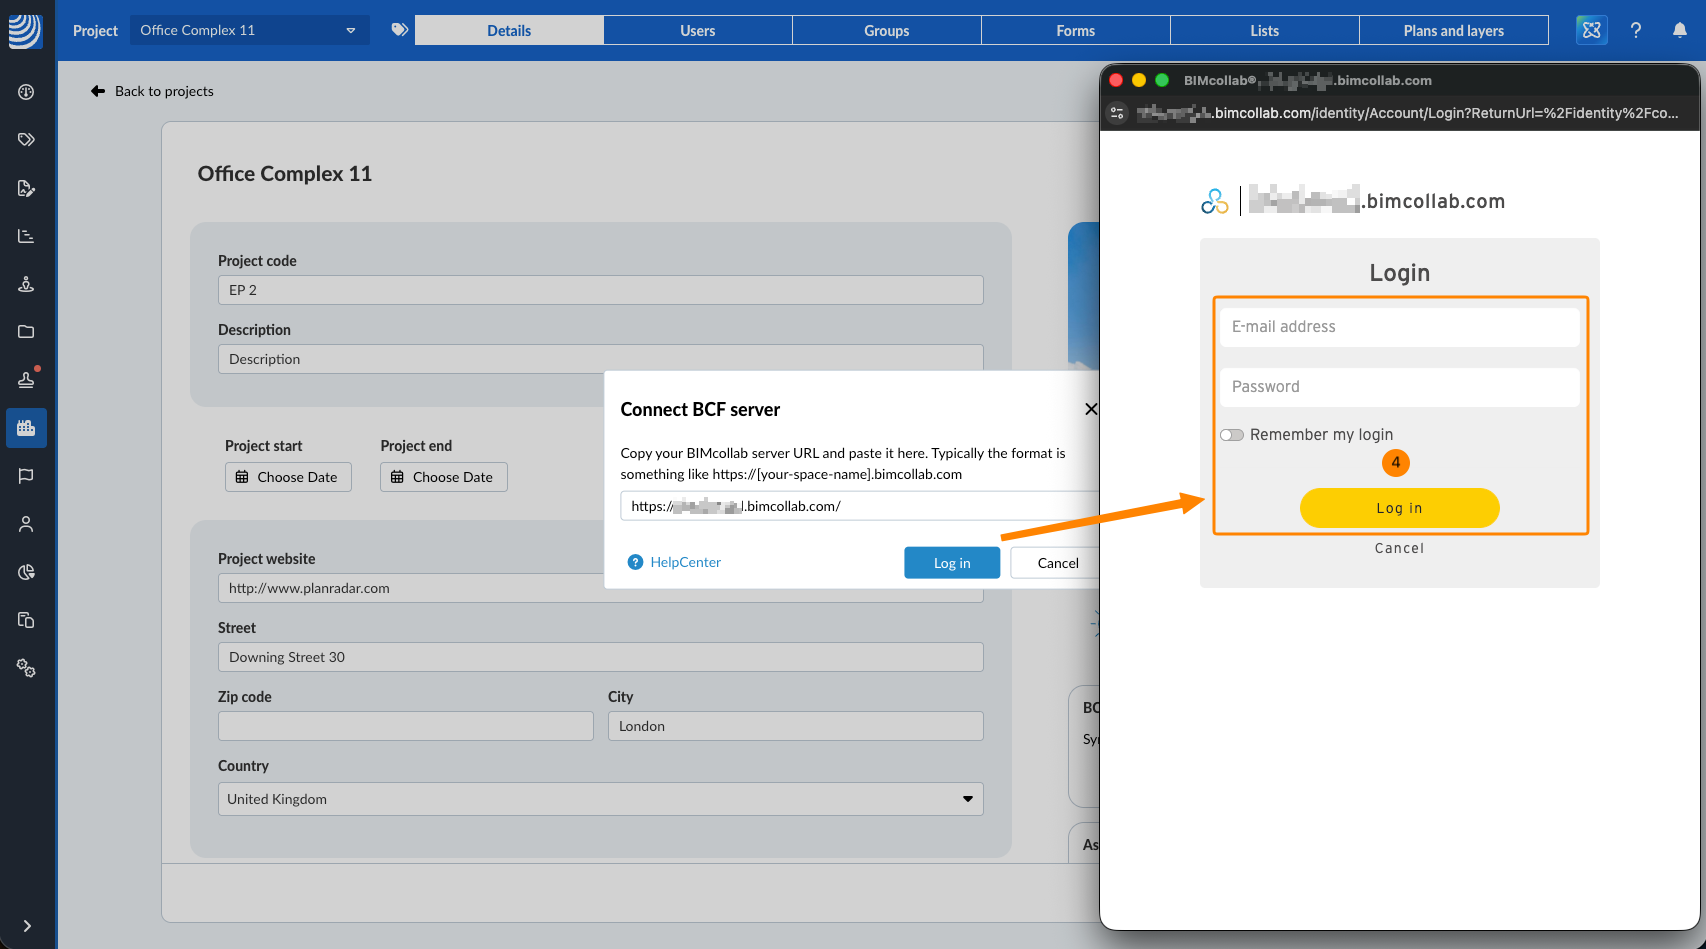Open the user person icon in sidebar
Viewport: 1706px width, 949px height.
(x=27, y=524)
